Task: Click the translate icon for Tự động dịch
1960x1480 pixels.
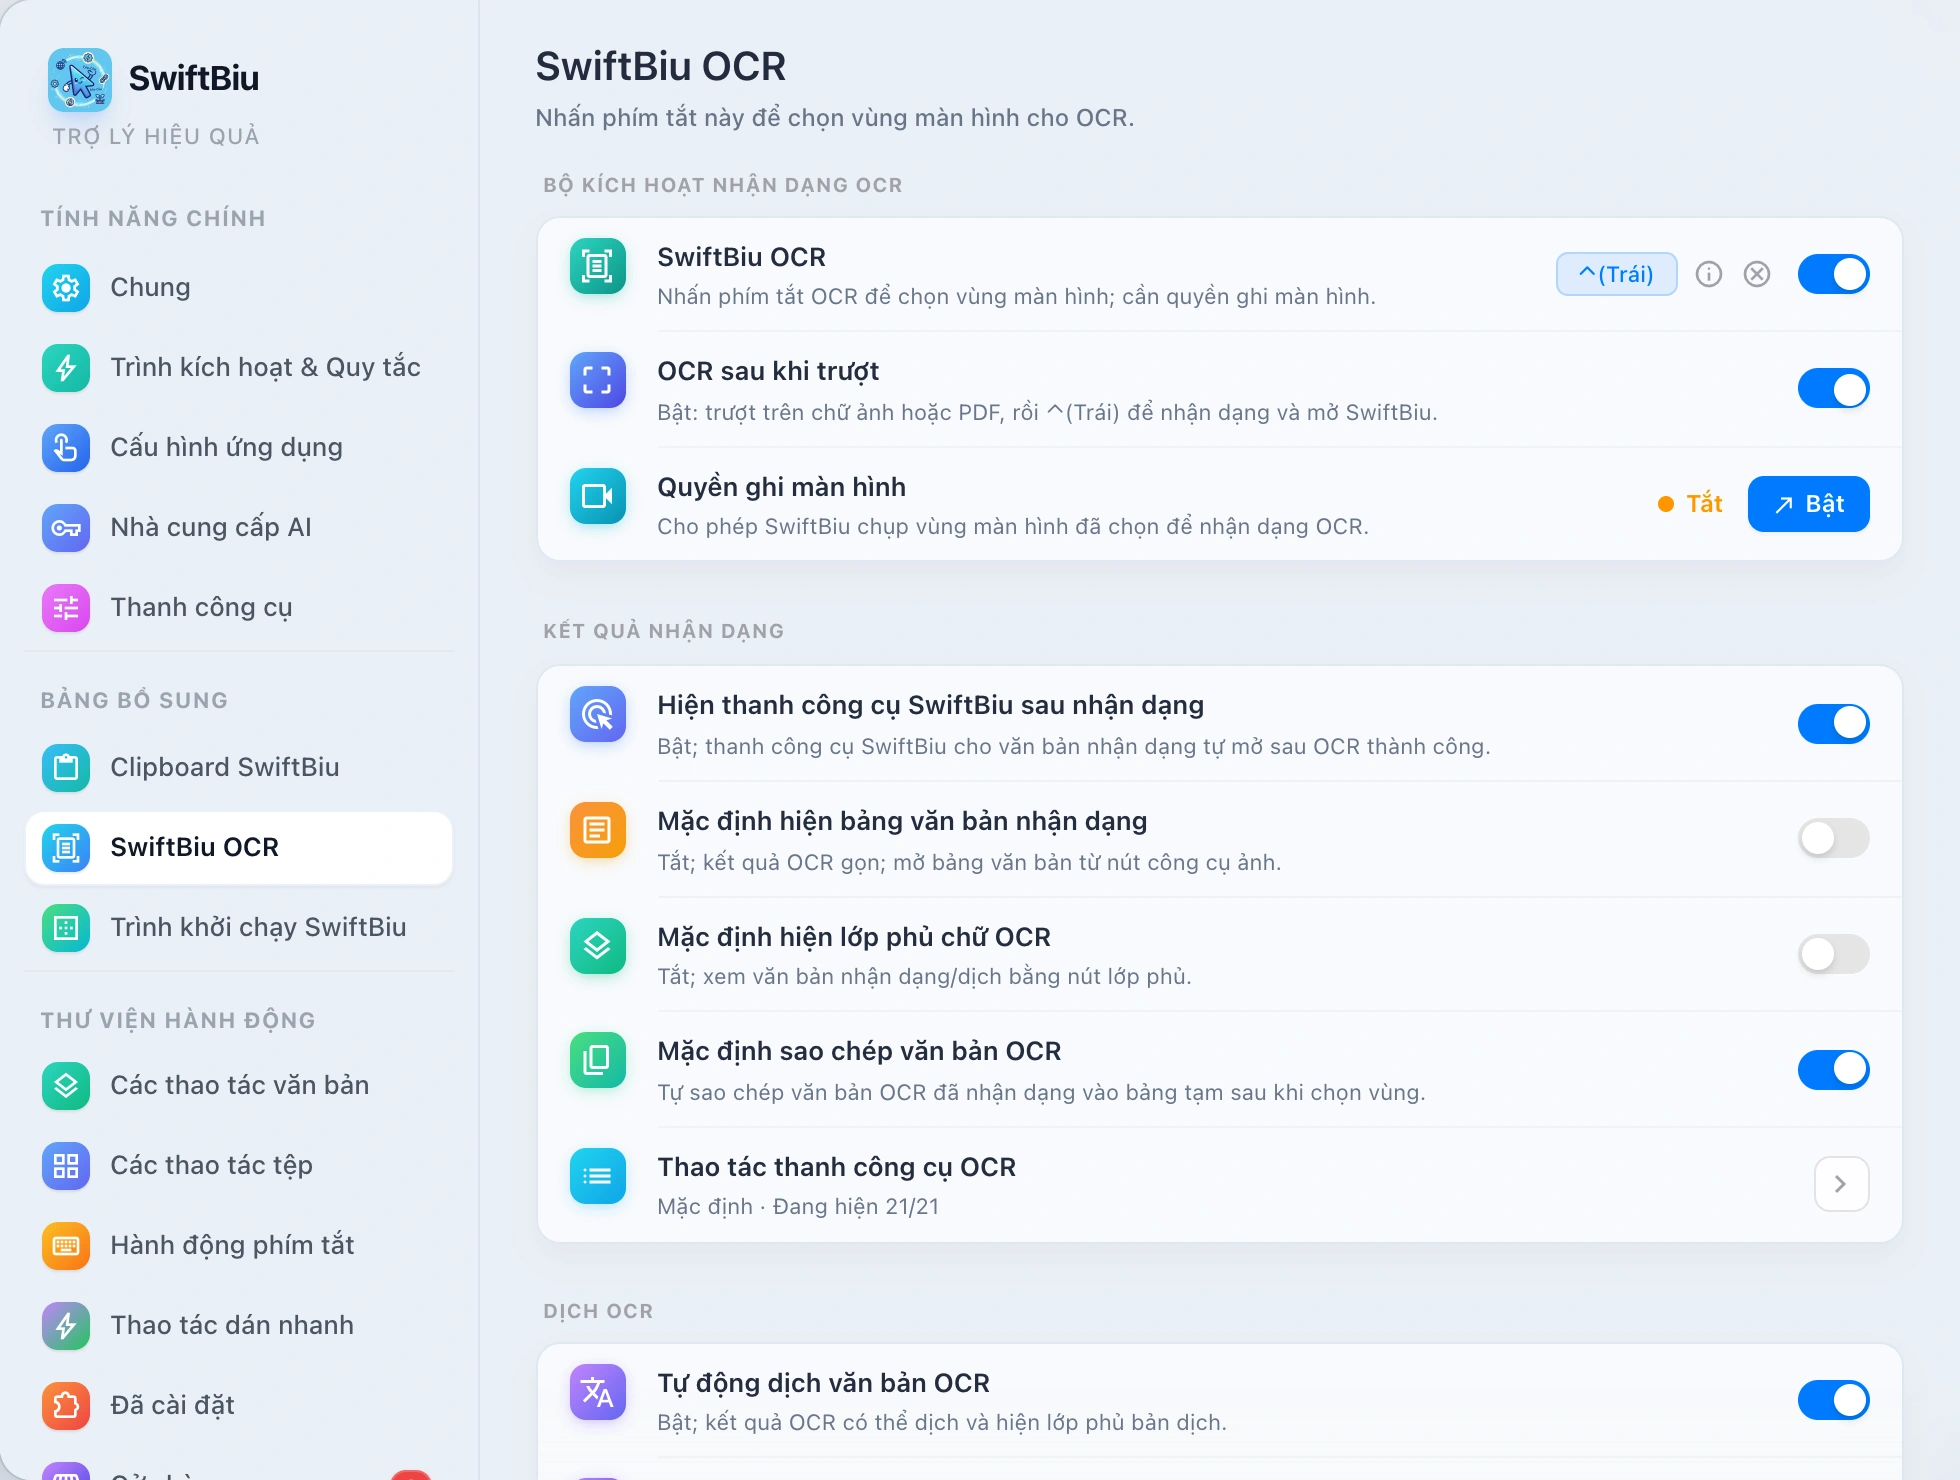Action: 598,1392
